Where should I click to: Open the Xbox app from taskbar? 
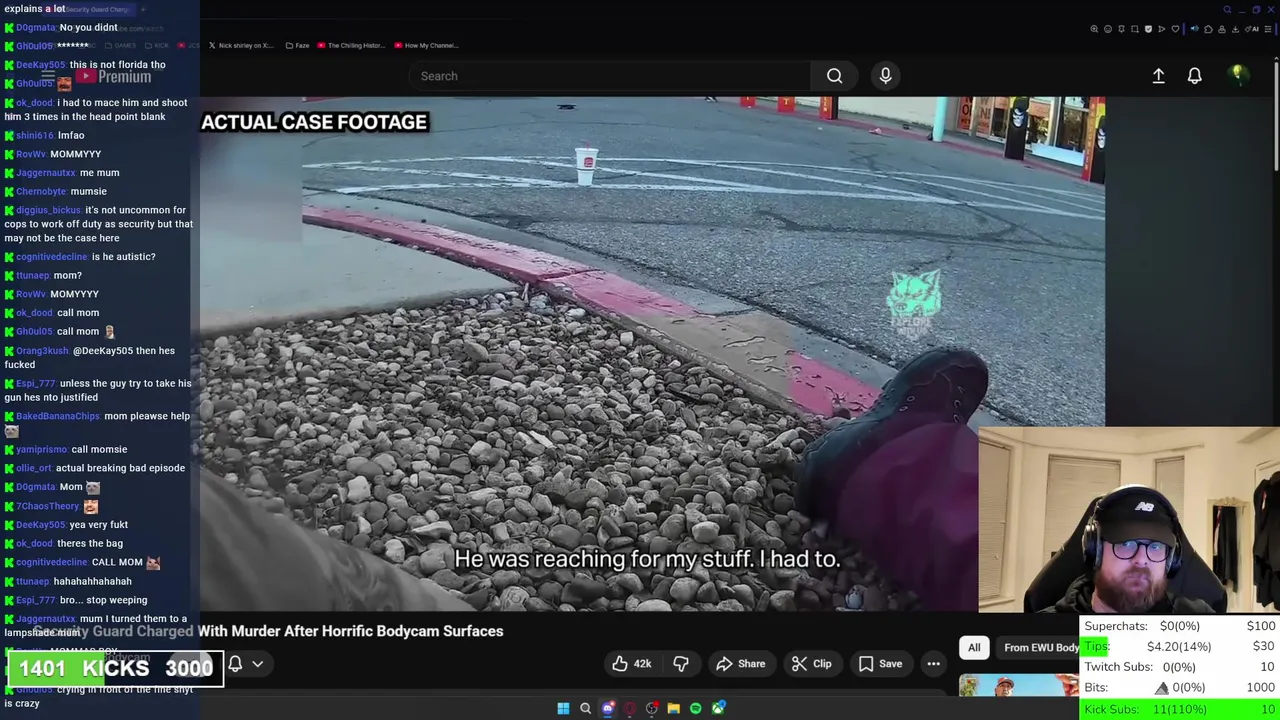pos(718,708)
